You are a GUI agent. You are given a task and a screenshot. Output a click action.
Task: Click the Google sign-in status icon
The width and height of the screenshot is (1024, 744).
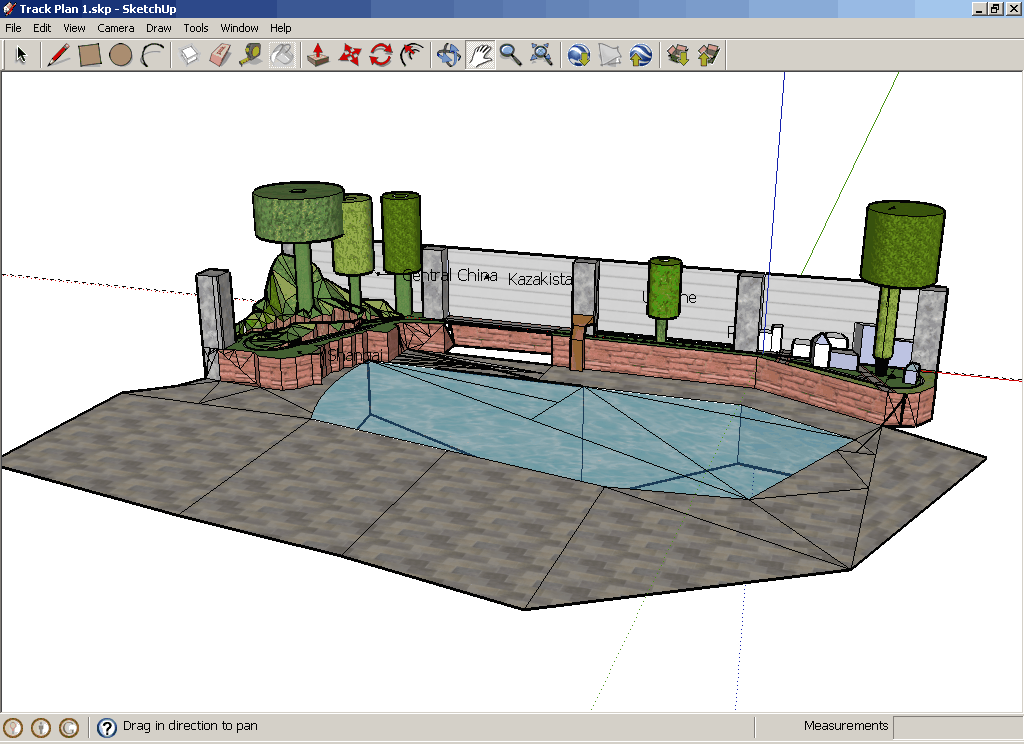[x=69, y=727]
